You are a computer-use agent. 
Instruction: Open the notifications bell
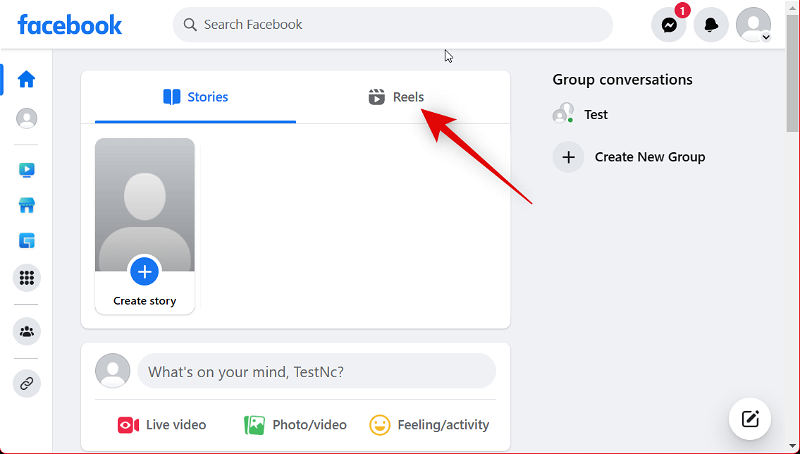coord(711,25)
